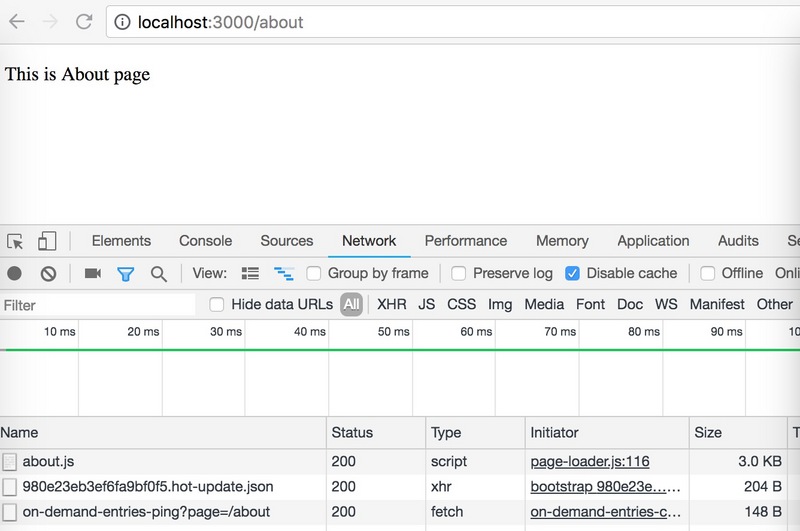
Task: Enable Group by frame checkbox
Action: [x=314, y=273]
